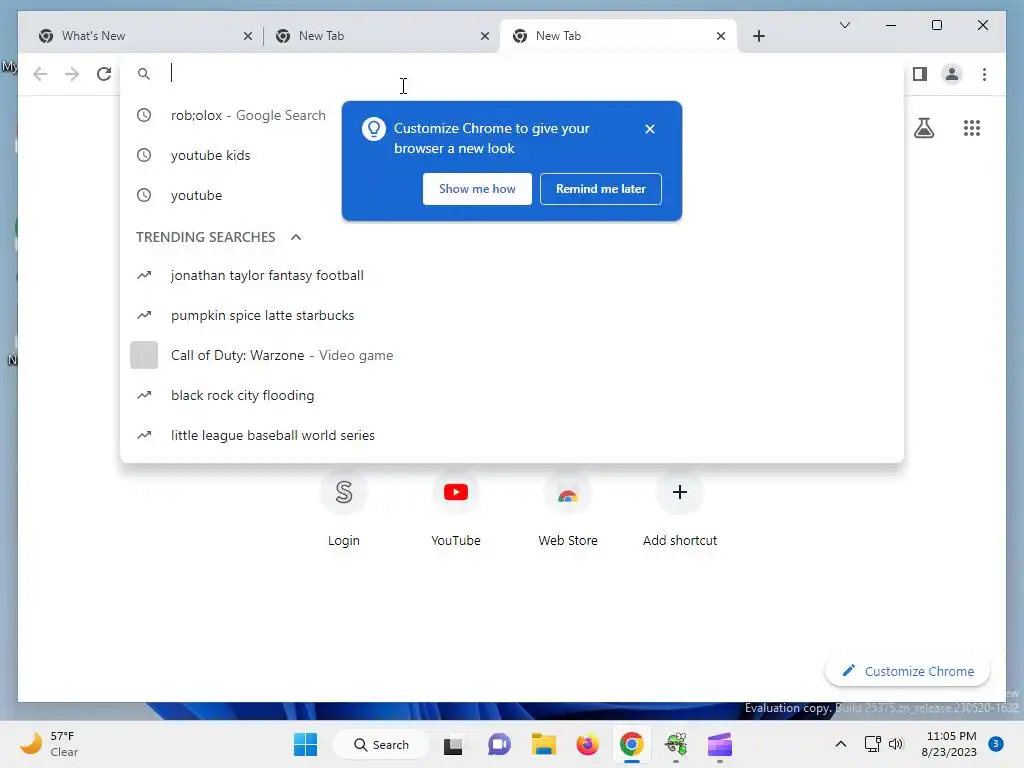Click the lightbulb icon in the tip
The height and width of the screenshot is (768, 1024).
(x=374, y=129)
